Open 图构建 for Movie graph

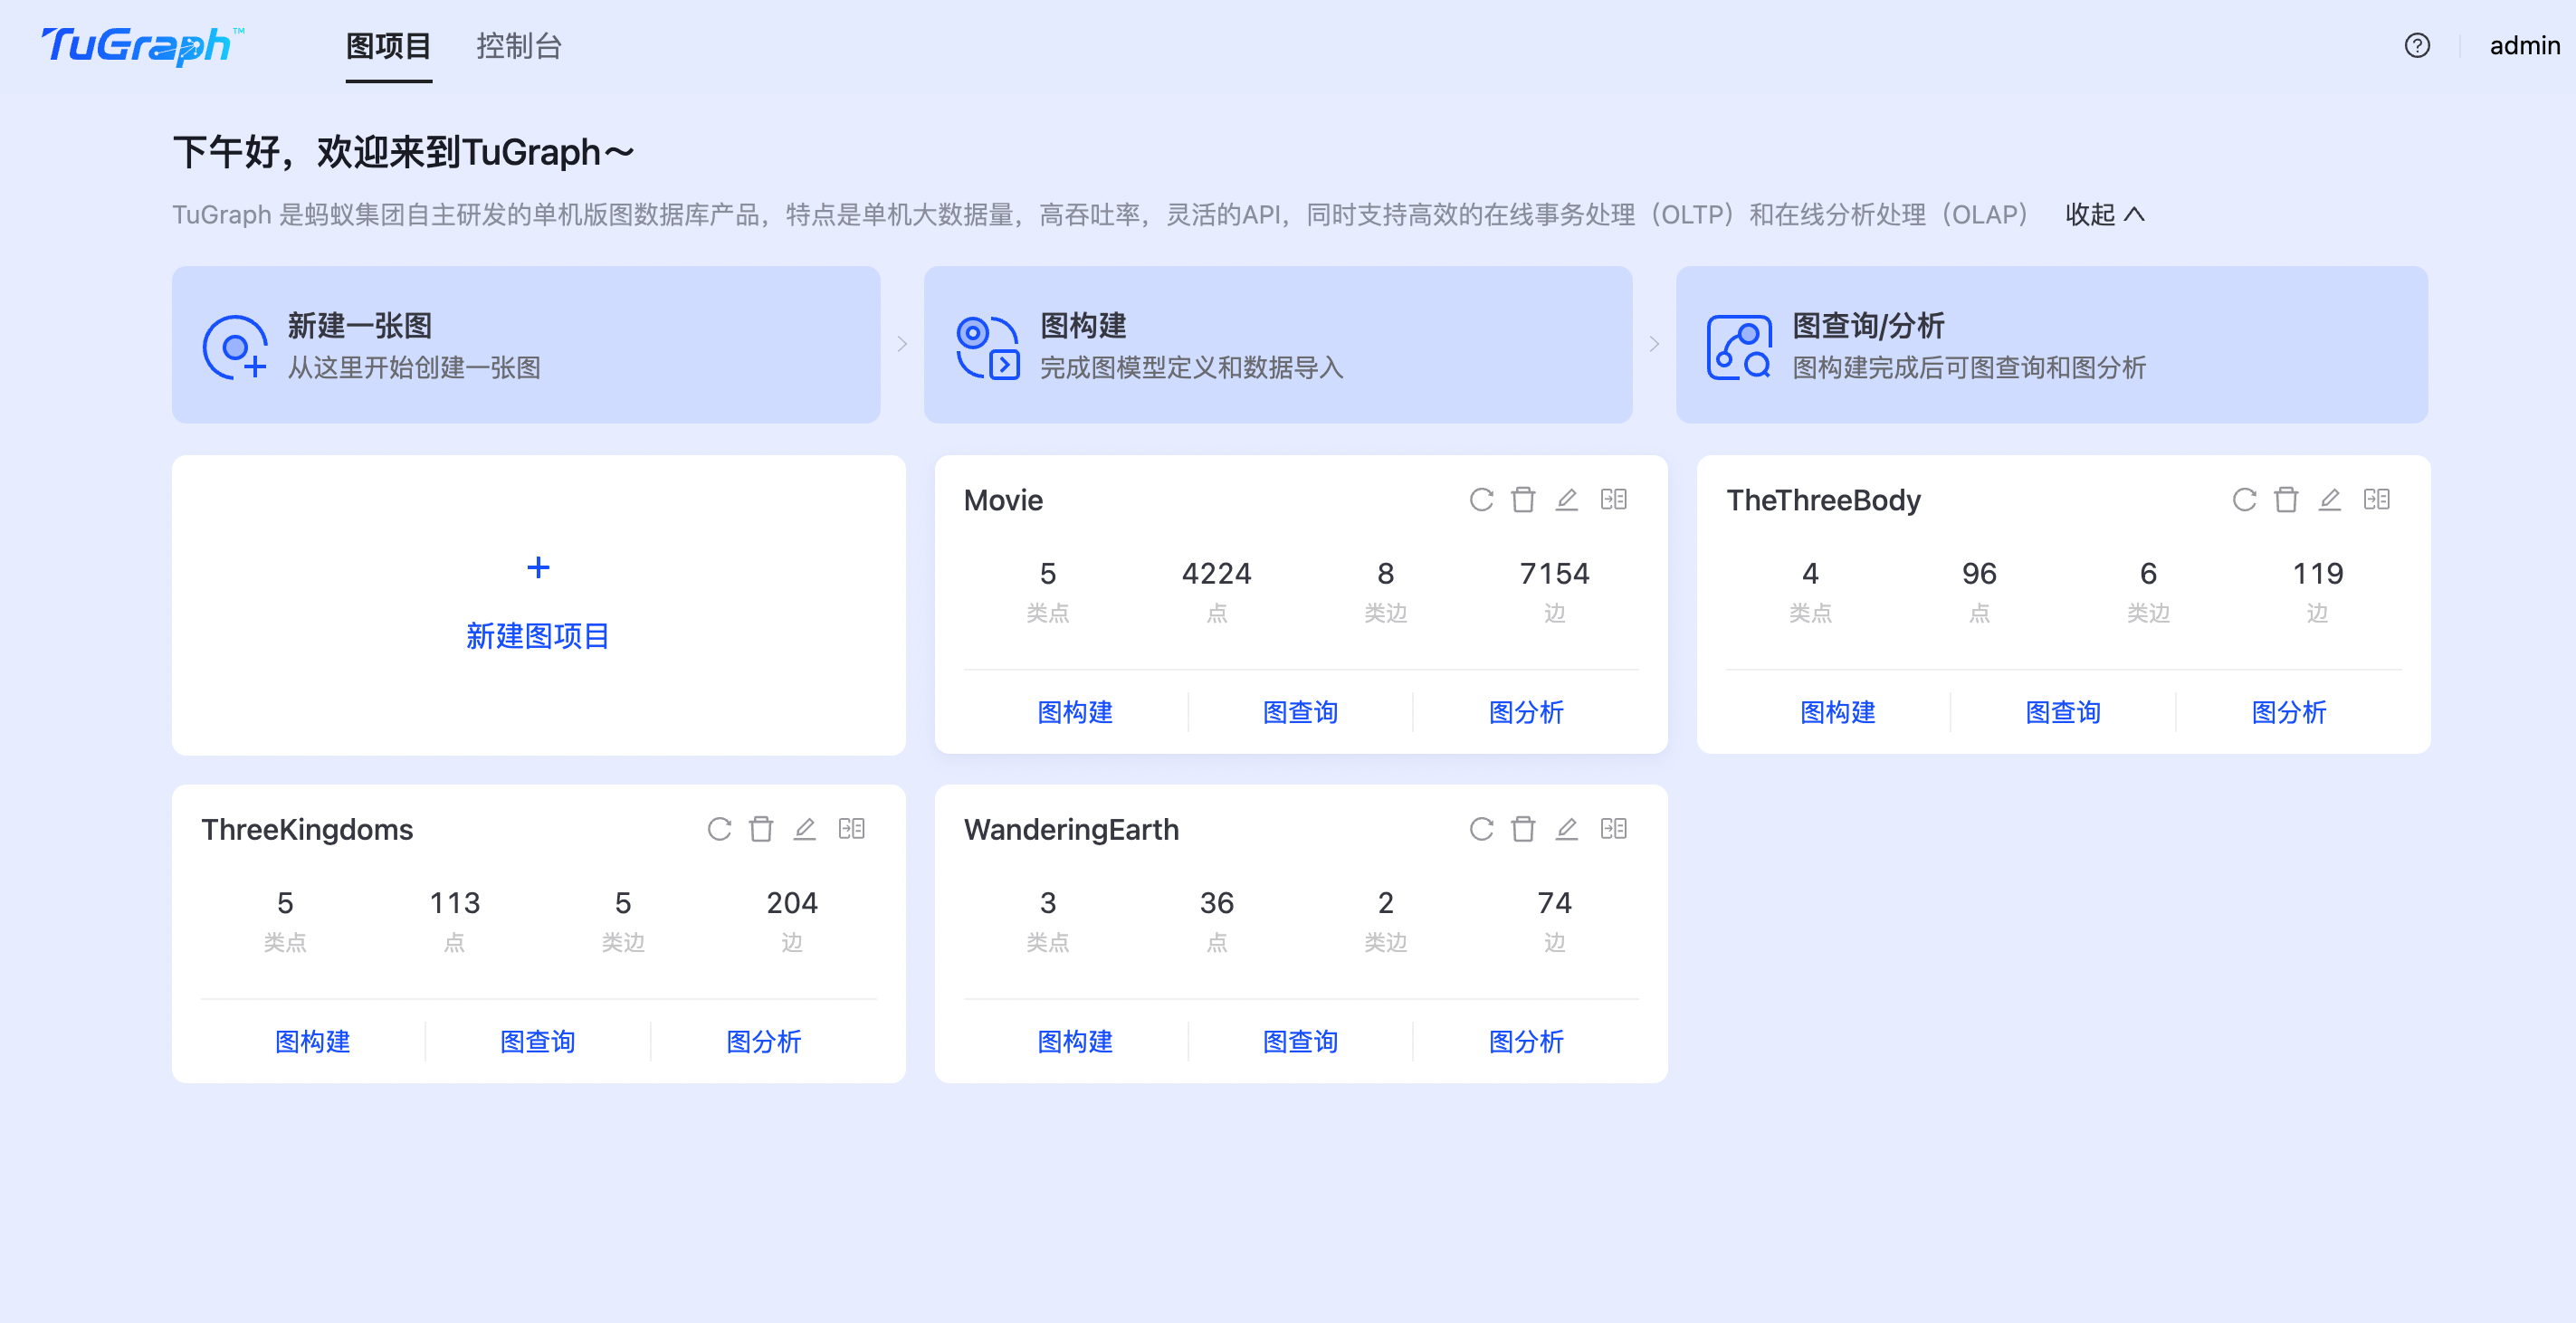1075,712
